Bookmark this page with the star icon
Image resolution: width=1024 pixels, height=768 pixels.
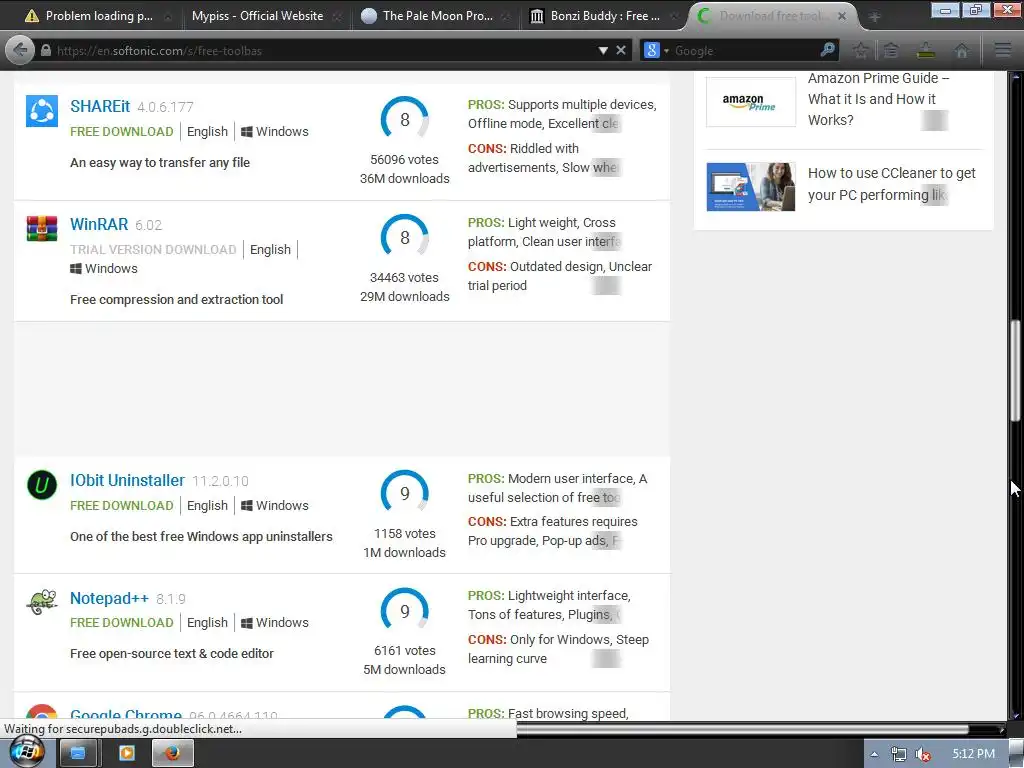pos(861,50)
